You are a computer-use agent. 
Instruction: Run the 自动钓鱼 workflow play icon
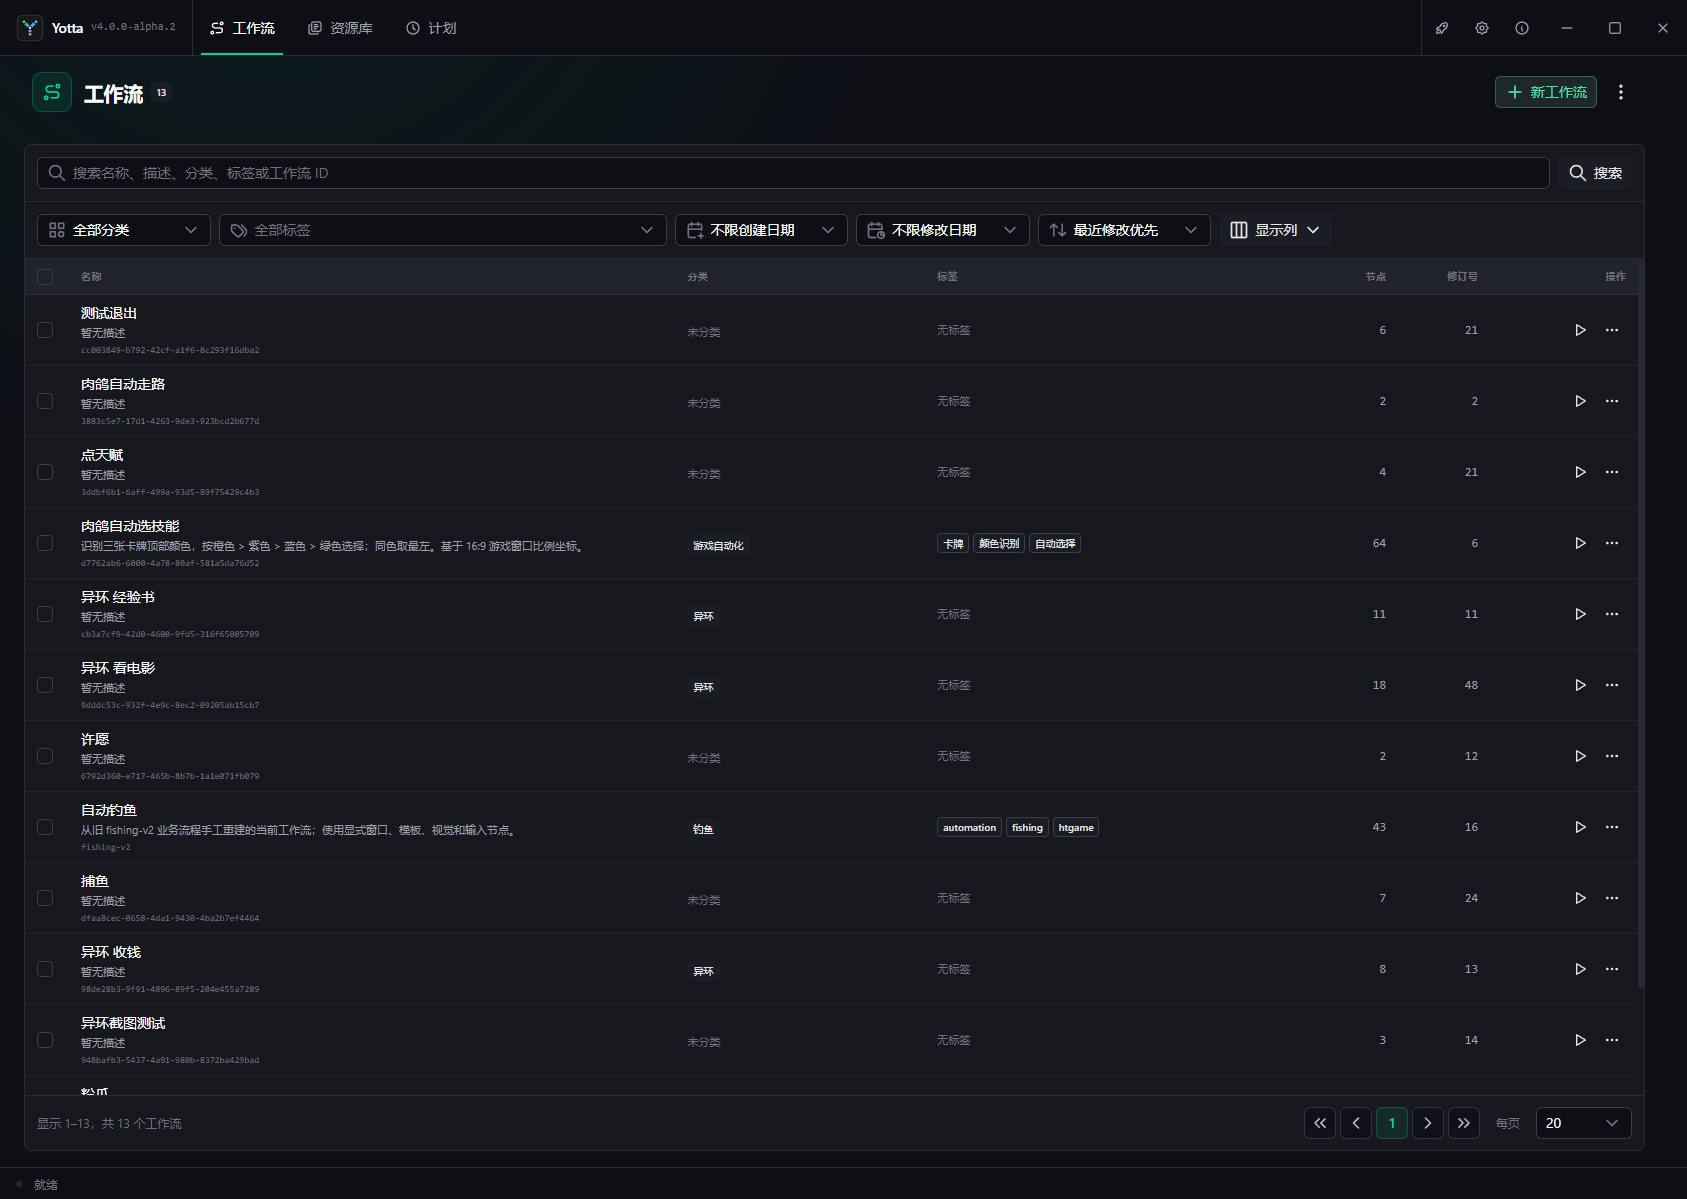coord(1580,827)
